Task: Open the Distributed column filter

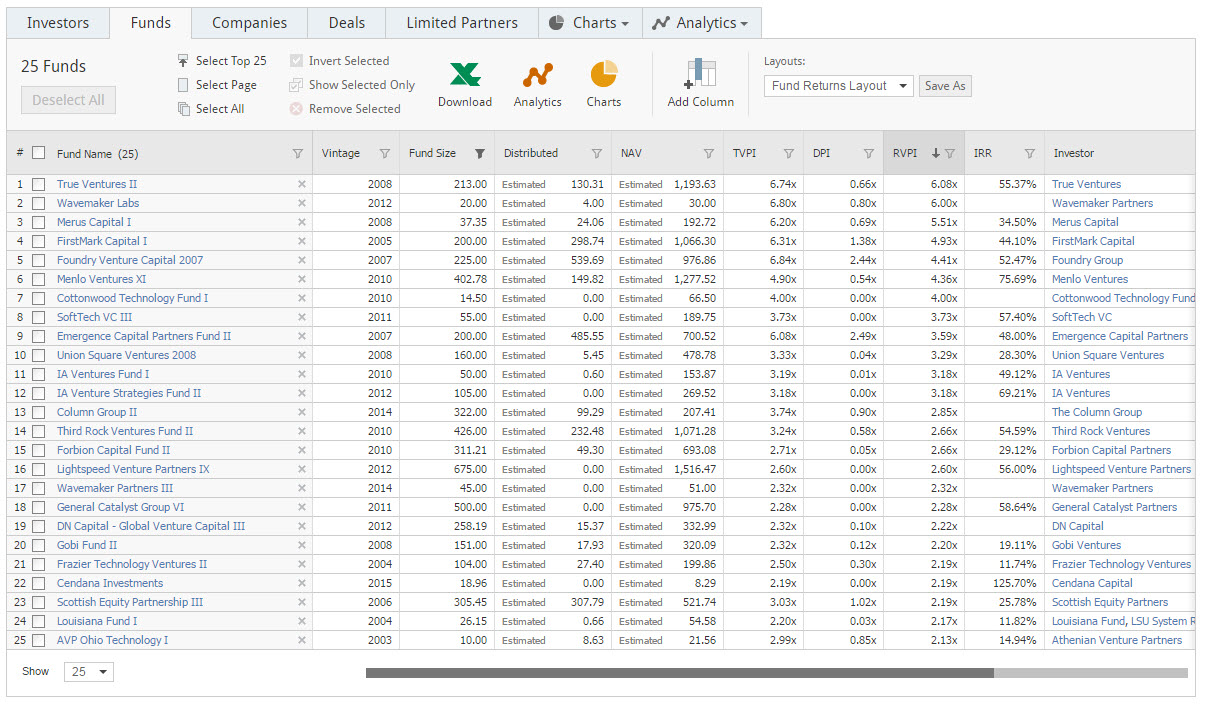Action: 597,154
